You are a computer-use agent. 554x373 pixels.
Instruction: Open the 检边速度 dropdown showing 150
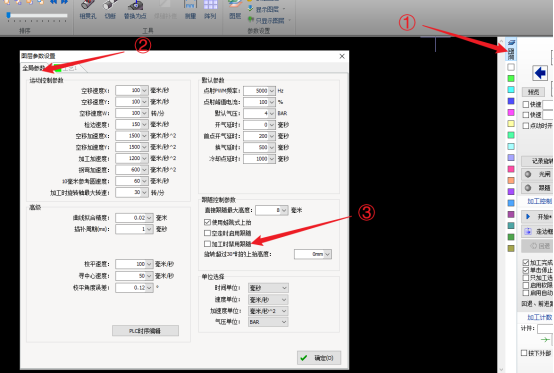(x=145, y=124)
